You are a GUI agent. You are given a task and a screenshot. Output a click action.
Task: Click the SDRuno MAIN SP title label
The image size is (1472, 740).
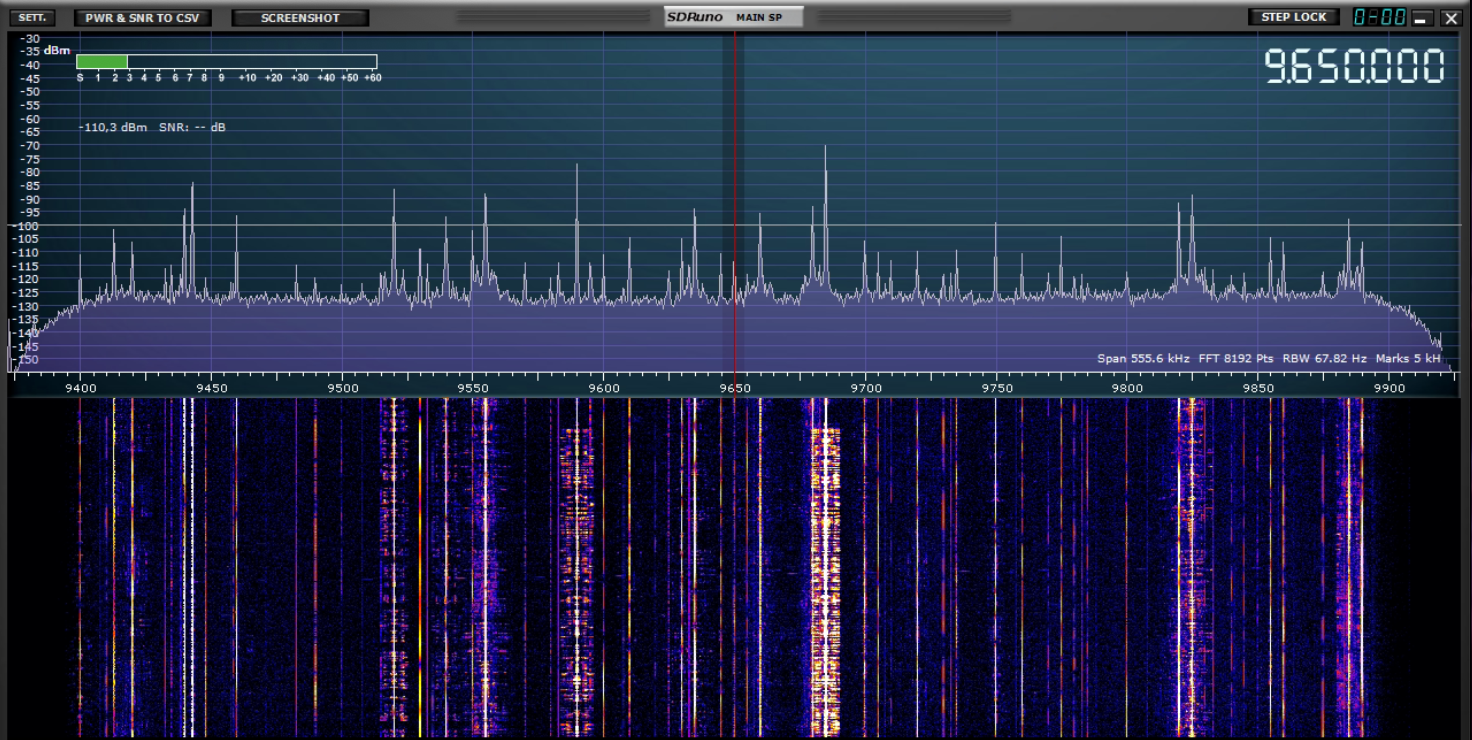pos(733,17)
